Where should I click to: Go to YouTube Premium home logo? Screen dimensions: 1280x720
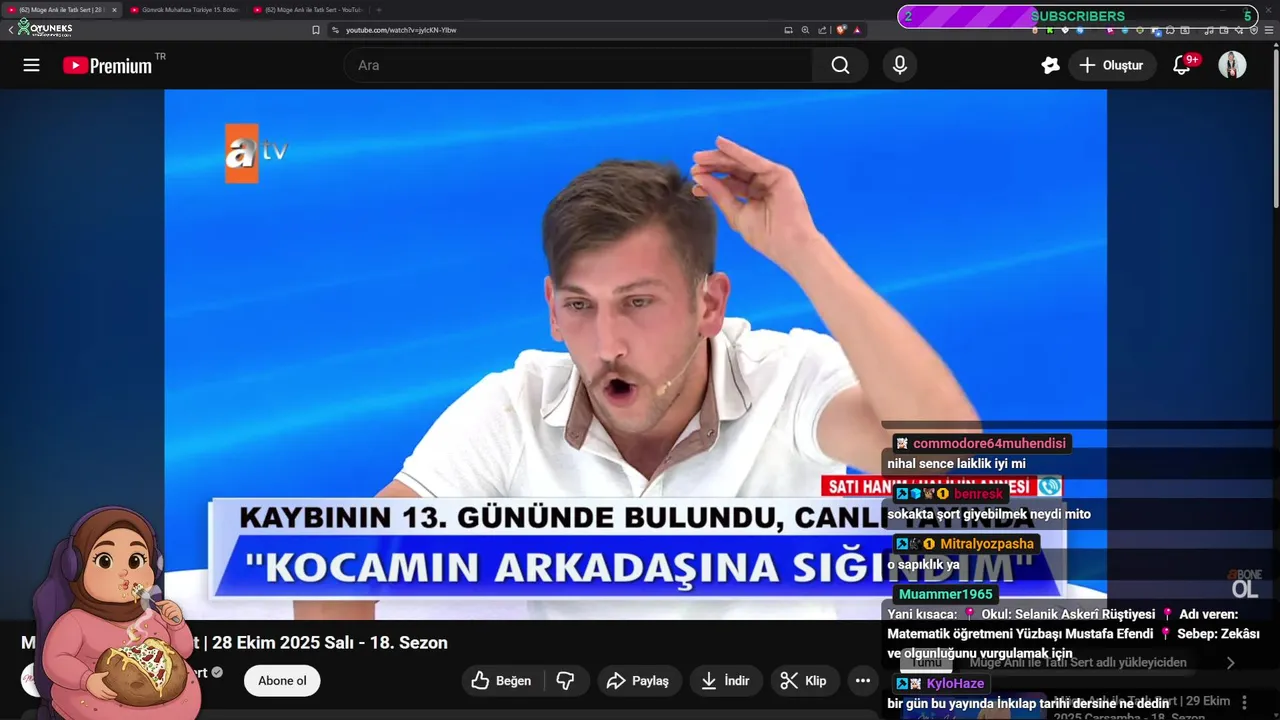click(x=107, y=65)
